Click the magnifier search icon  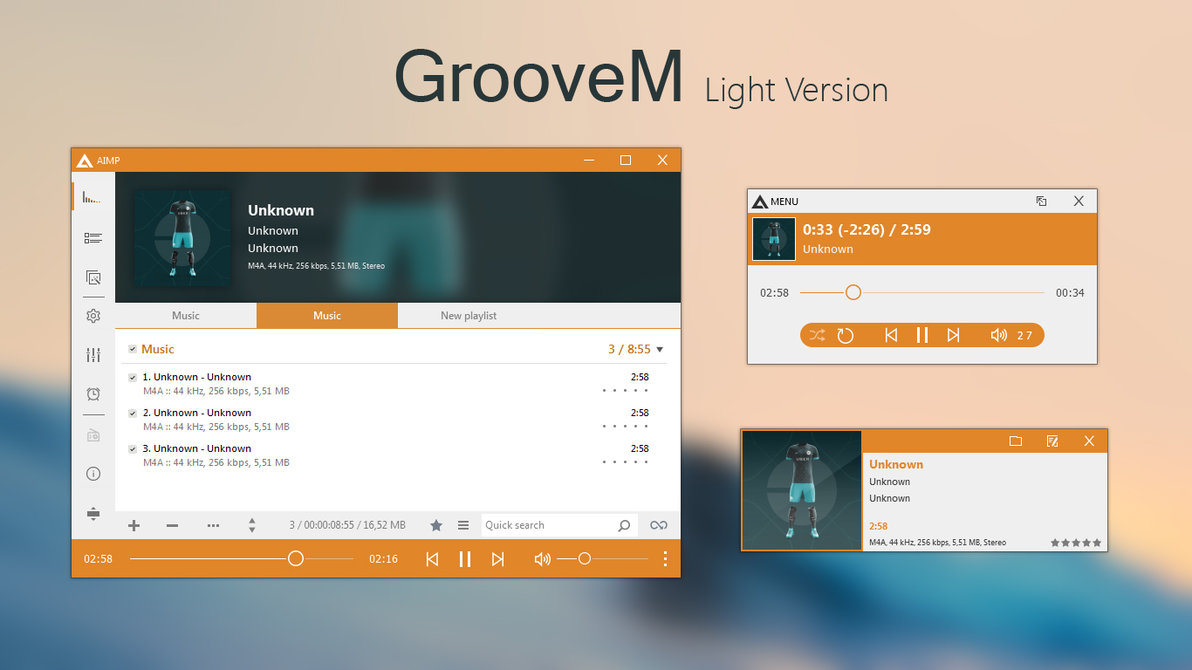pyautogui.click(x=624, y=526)
